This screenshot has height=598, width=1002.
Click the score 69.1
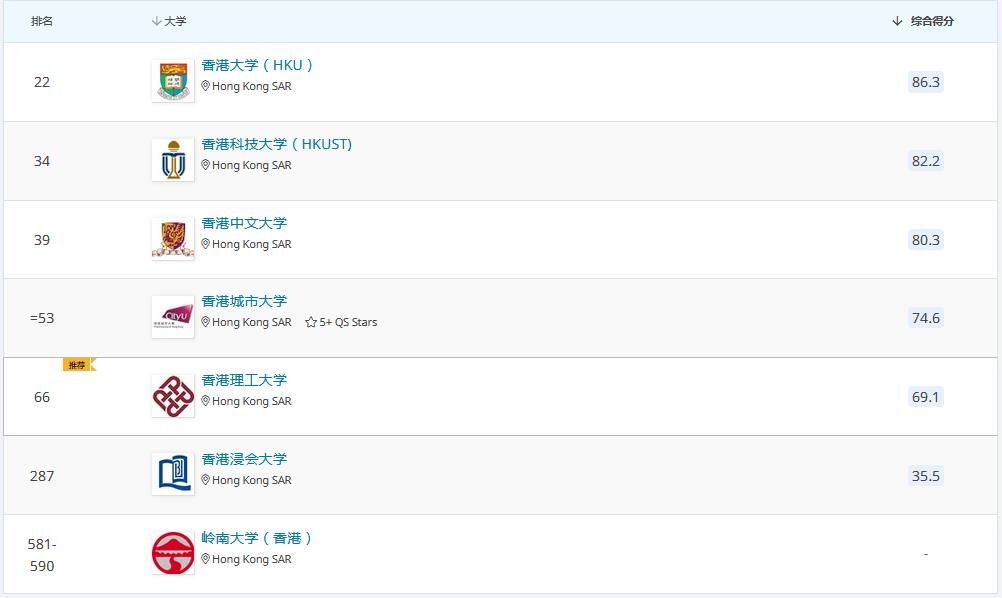(926, 397)
